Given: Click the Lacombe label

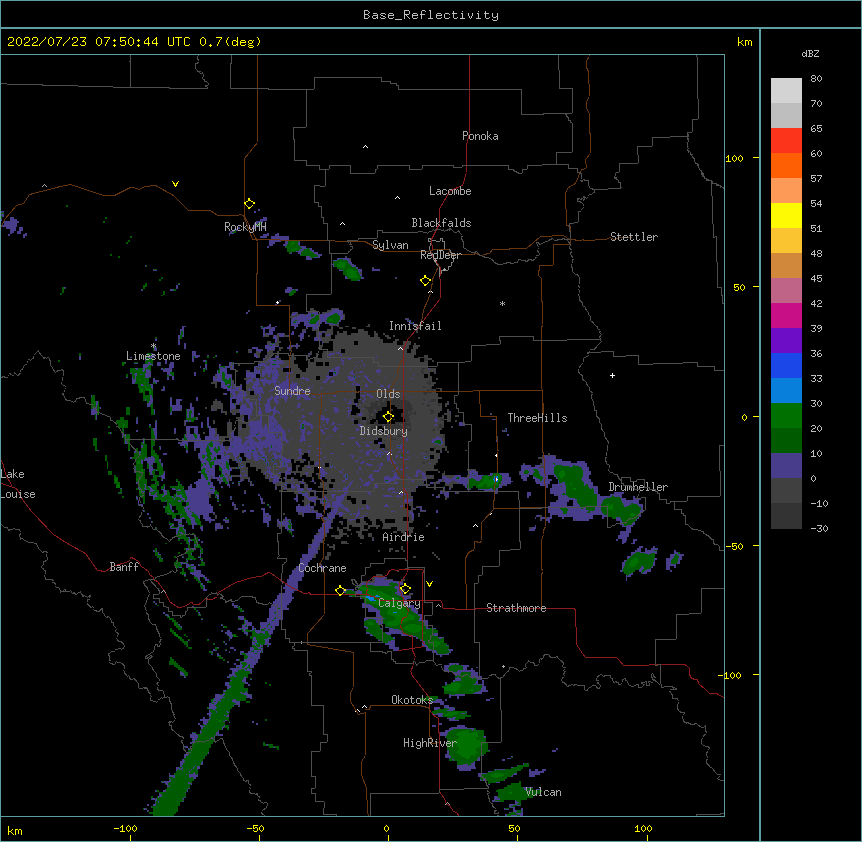Looking at the screenshot, I should (x=450, y=191).
